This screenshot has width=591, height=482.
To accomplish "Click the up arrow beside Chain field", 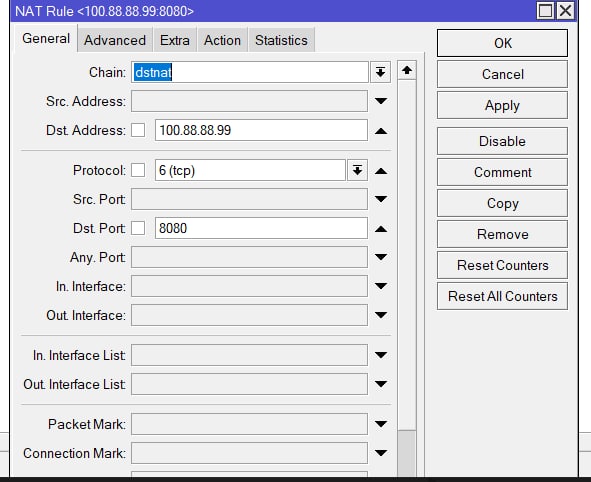I will [x=407, y=70].
